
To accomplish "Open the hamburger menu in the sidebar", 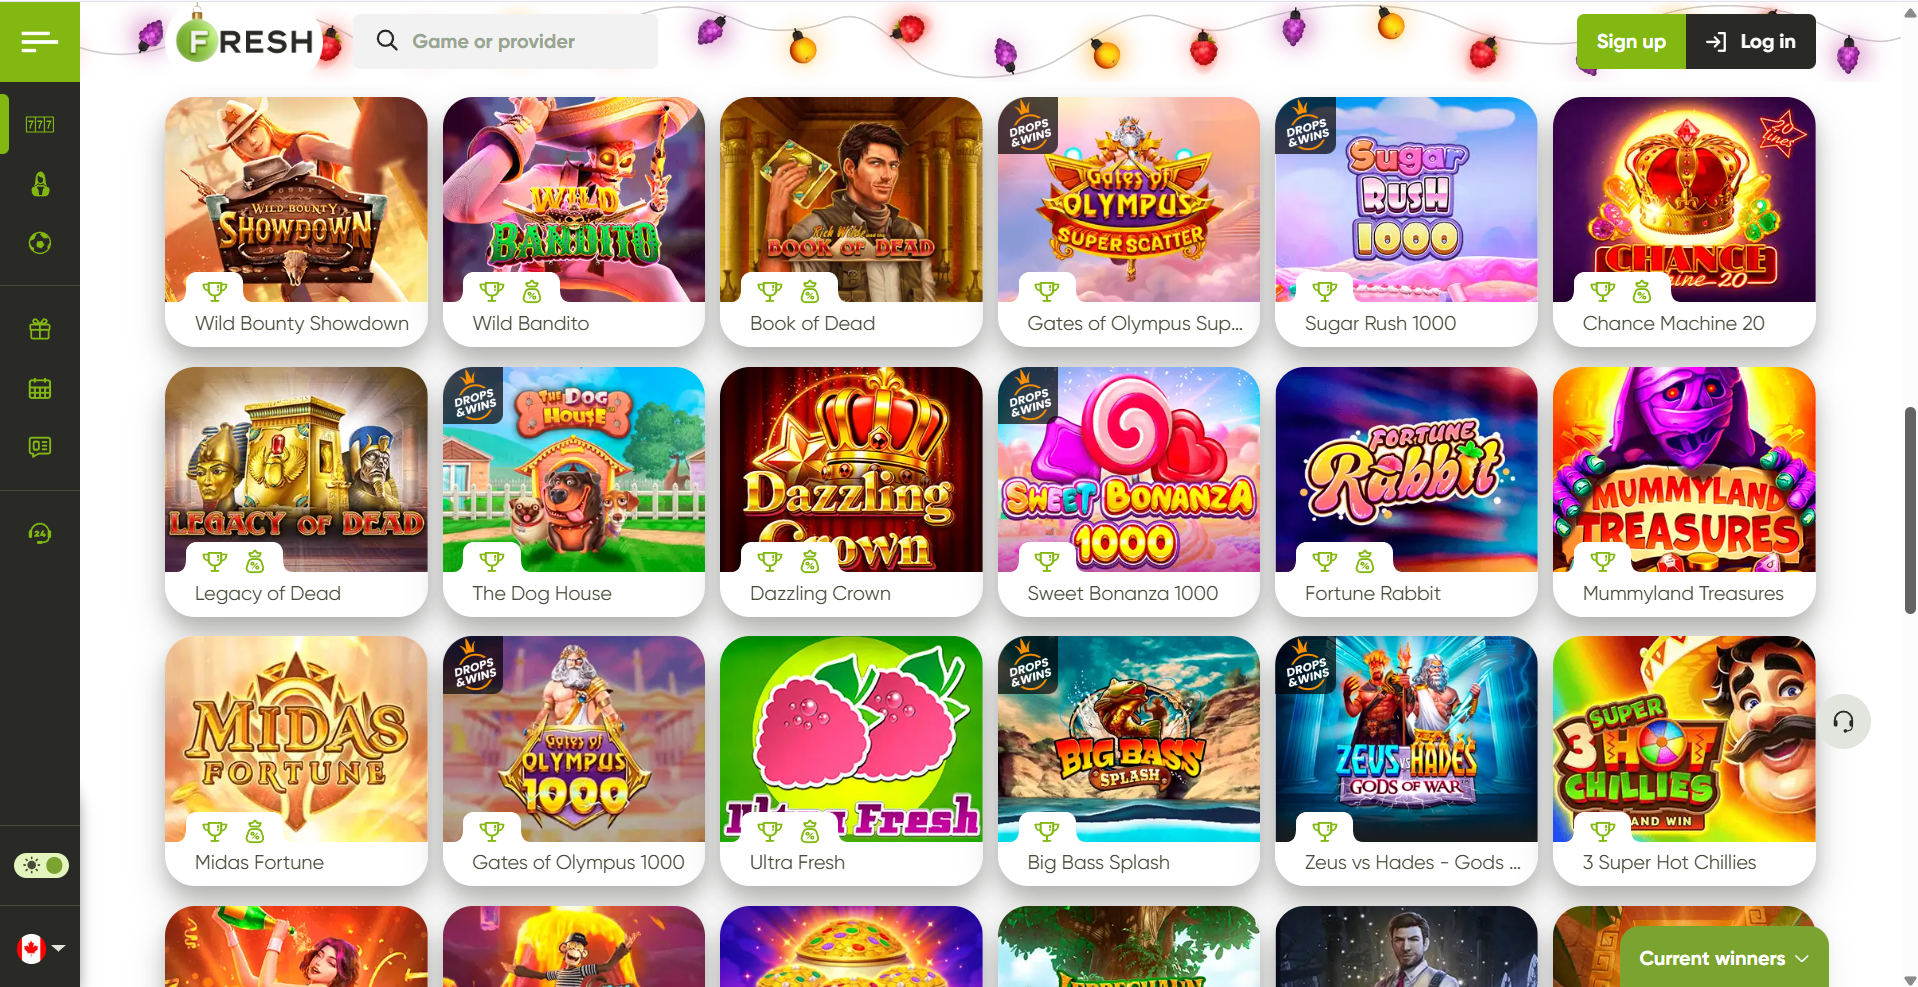I will (39, 41).
